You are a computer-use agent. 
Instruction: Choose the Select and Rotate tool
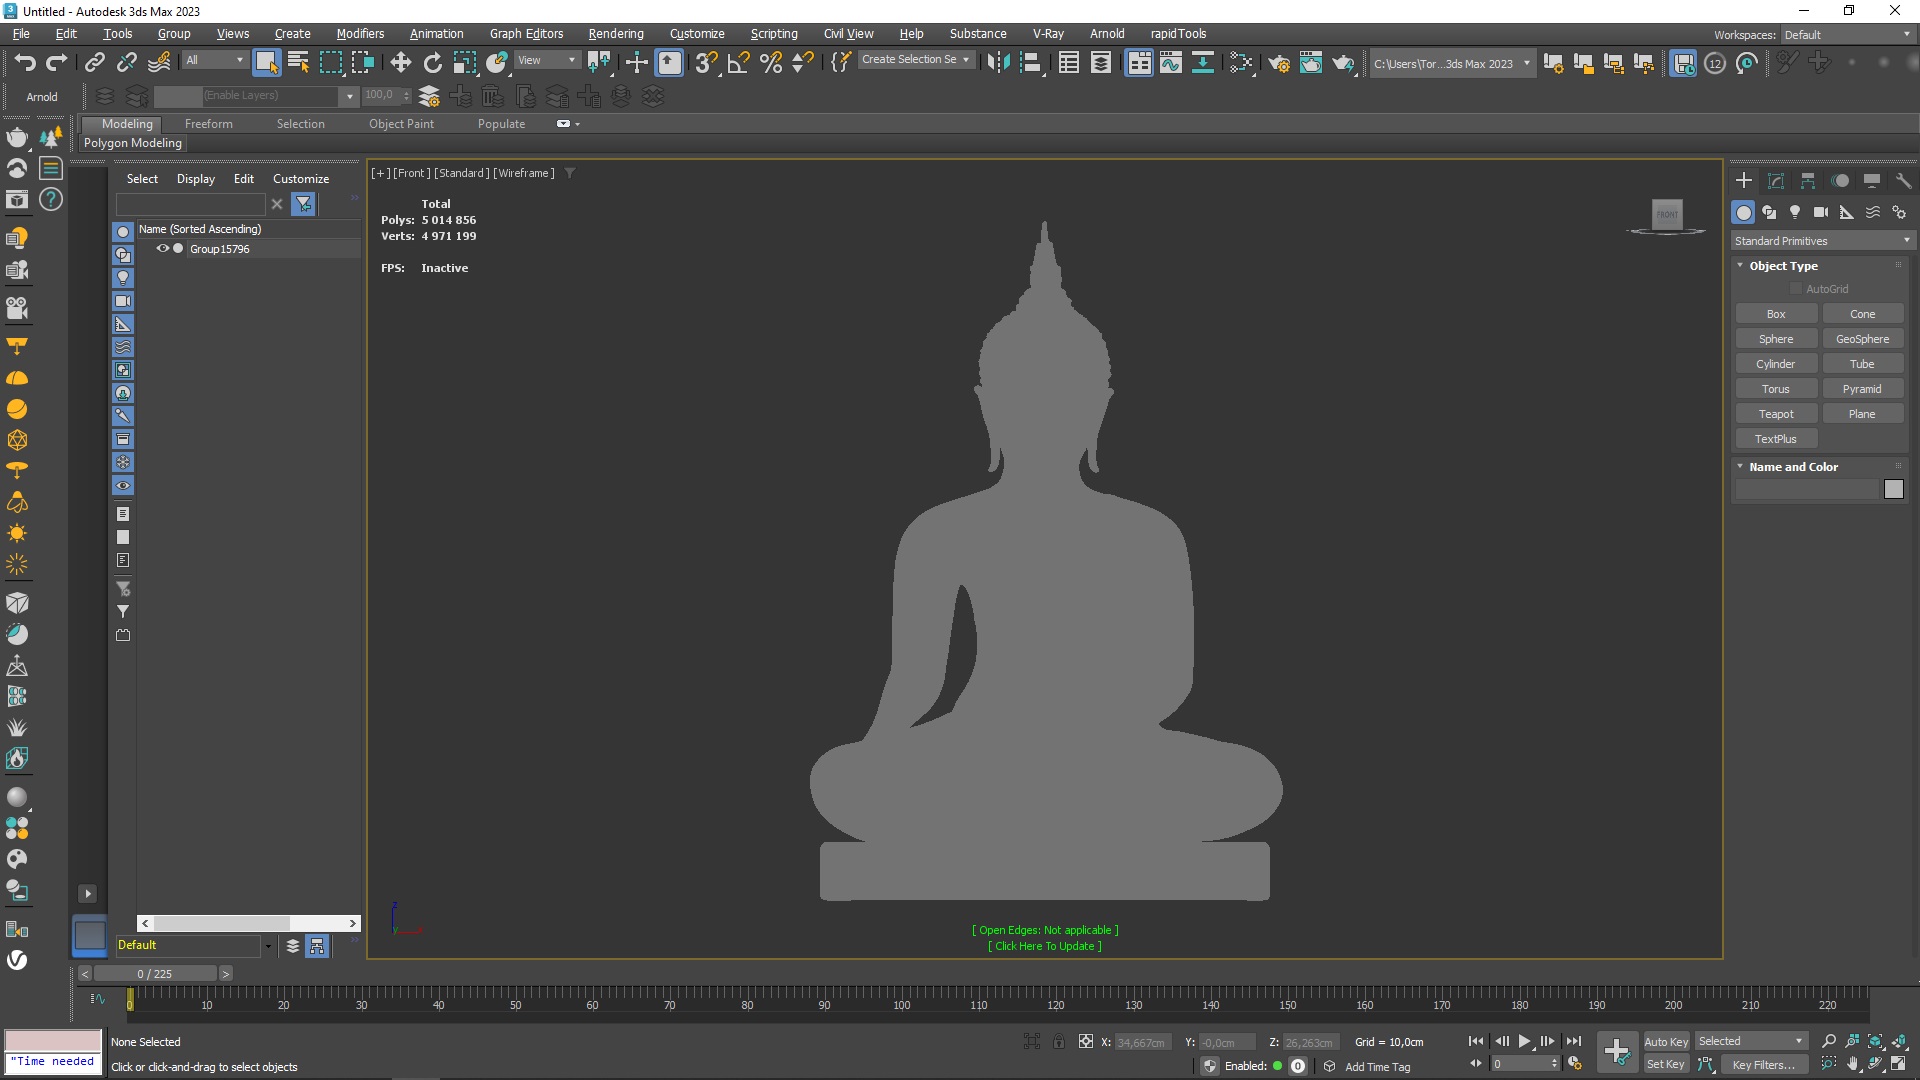tap(432, 62)
